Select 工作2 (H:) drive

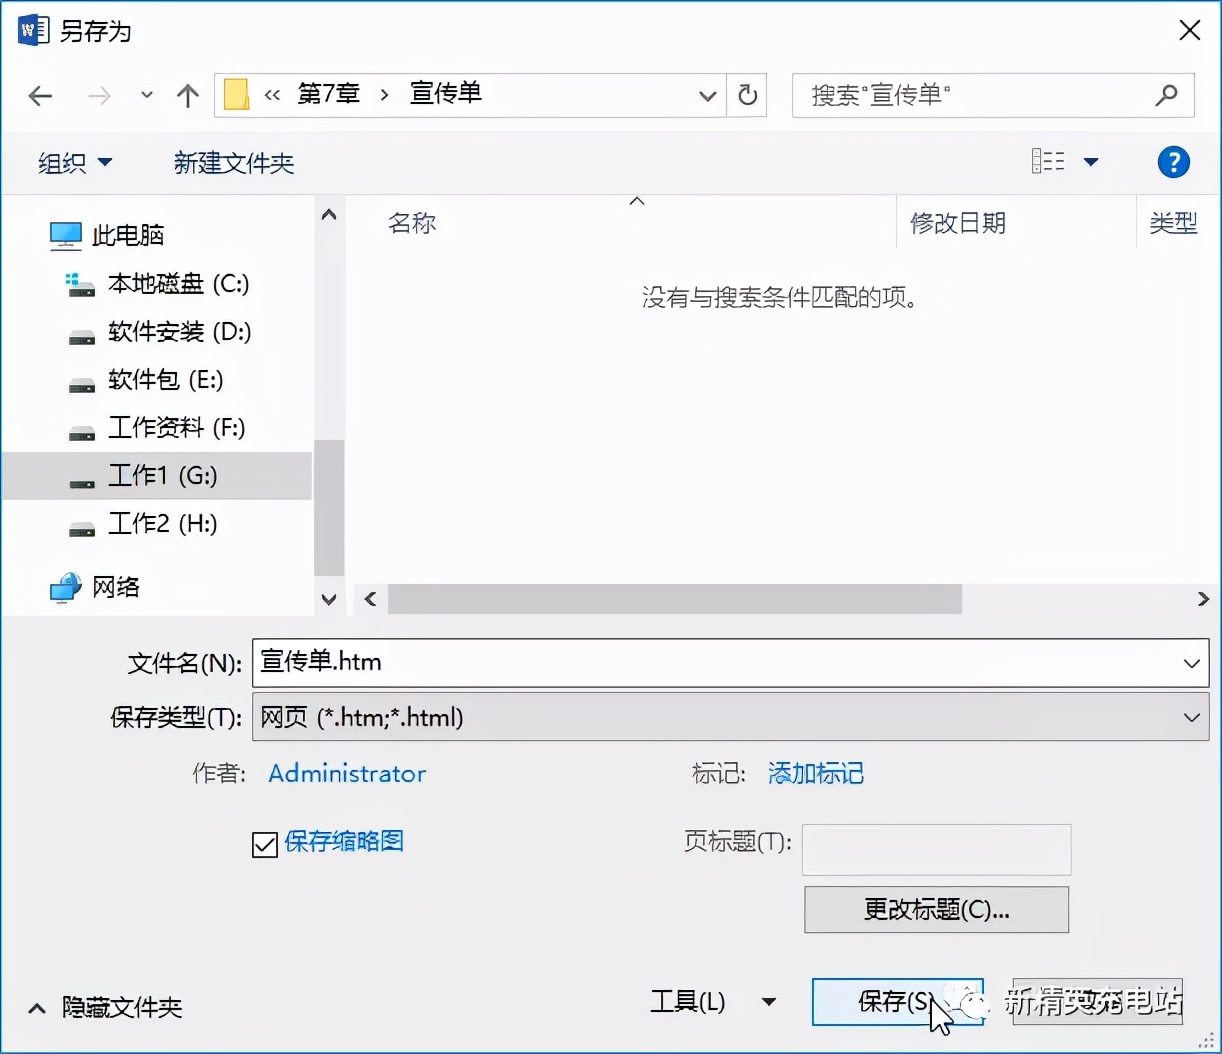coord(142,524)
